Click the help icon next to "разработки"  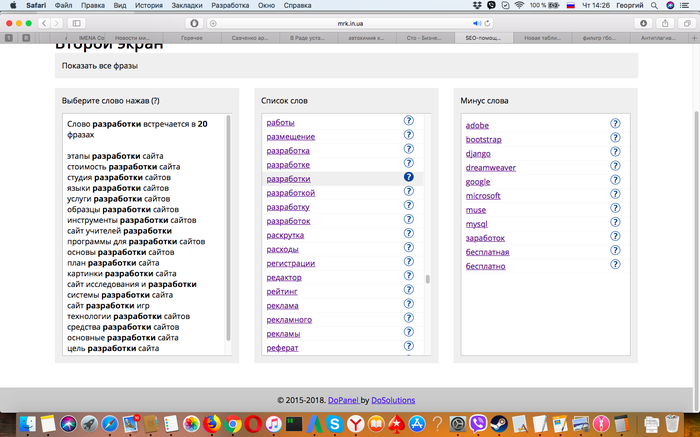[x=409, y=178]
